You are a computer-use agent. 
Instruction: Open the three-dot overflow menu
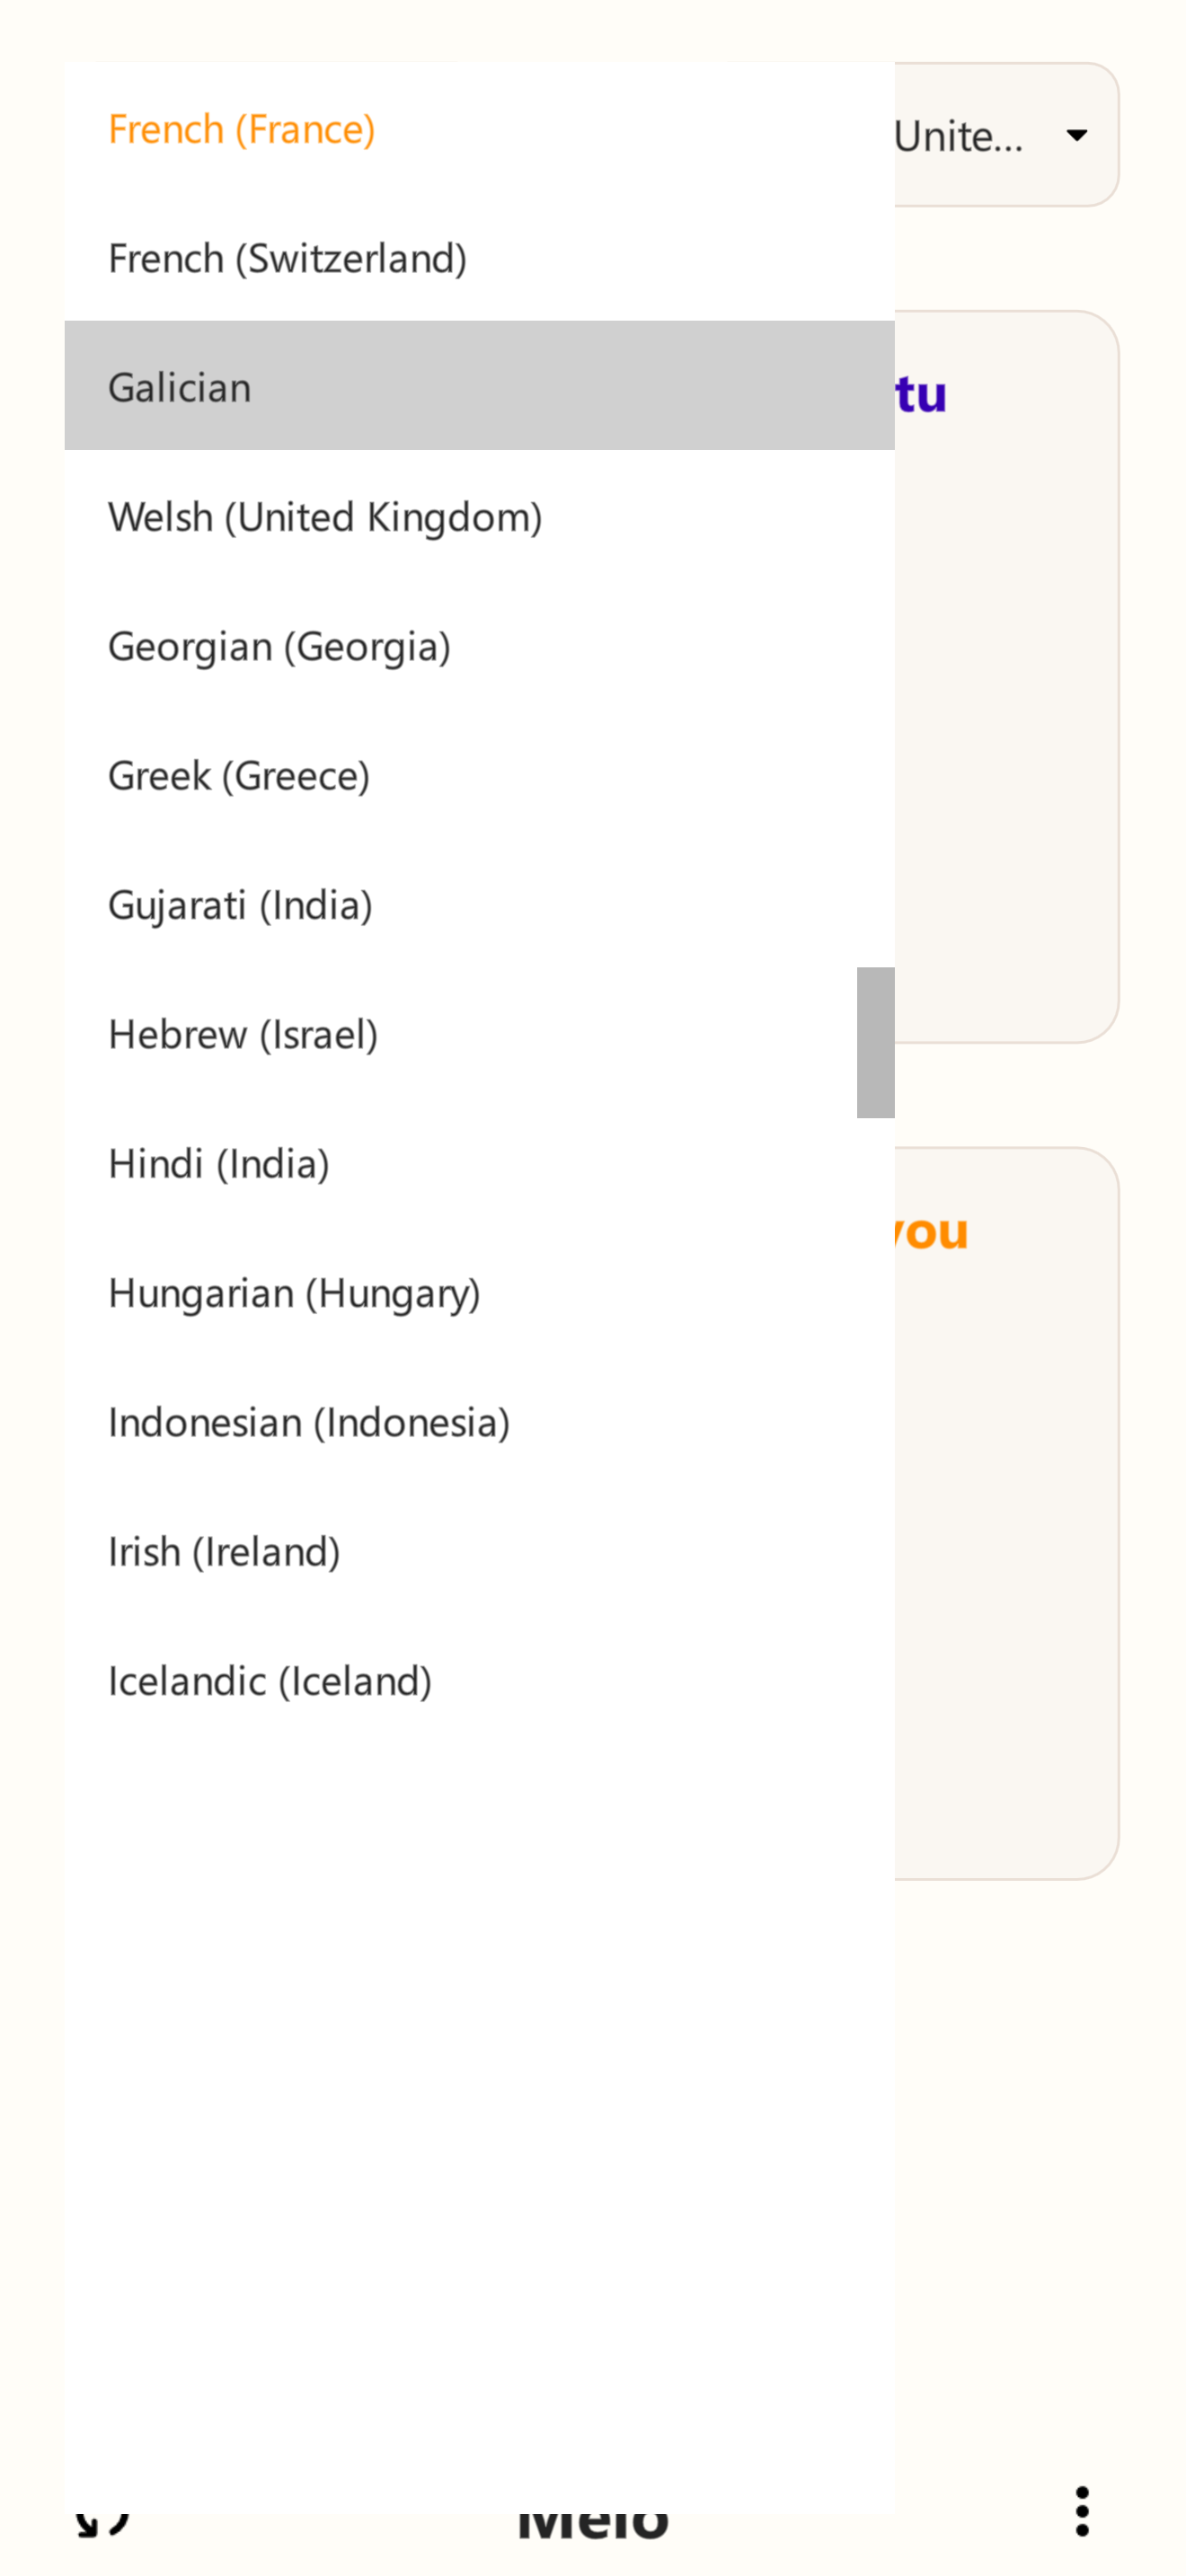[x=1081, y=2511]
